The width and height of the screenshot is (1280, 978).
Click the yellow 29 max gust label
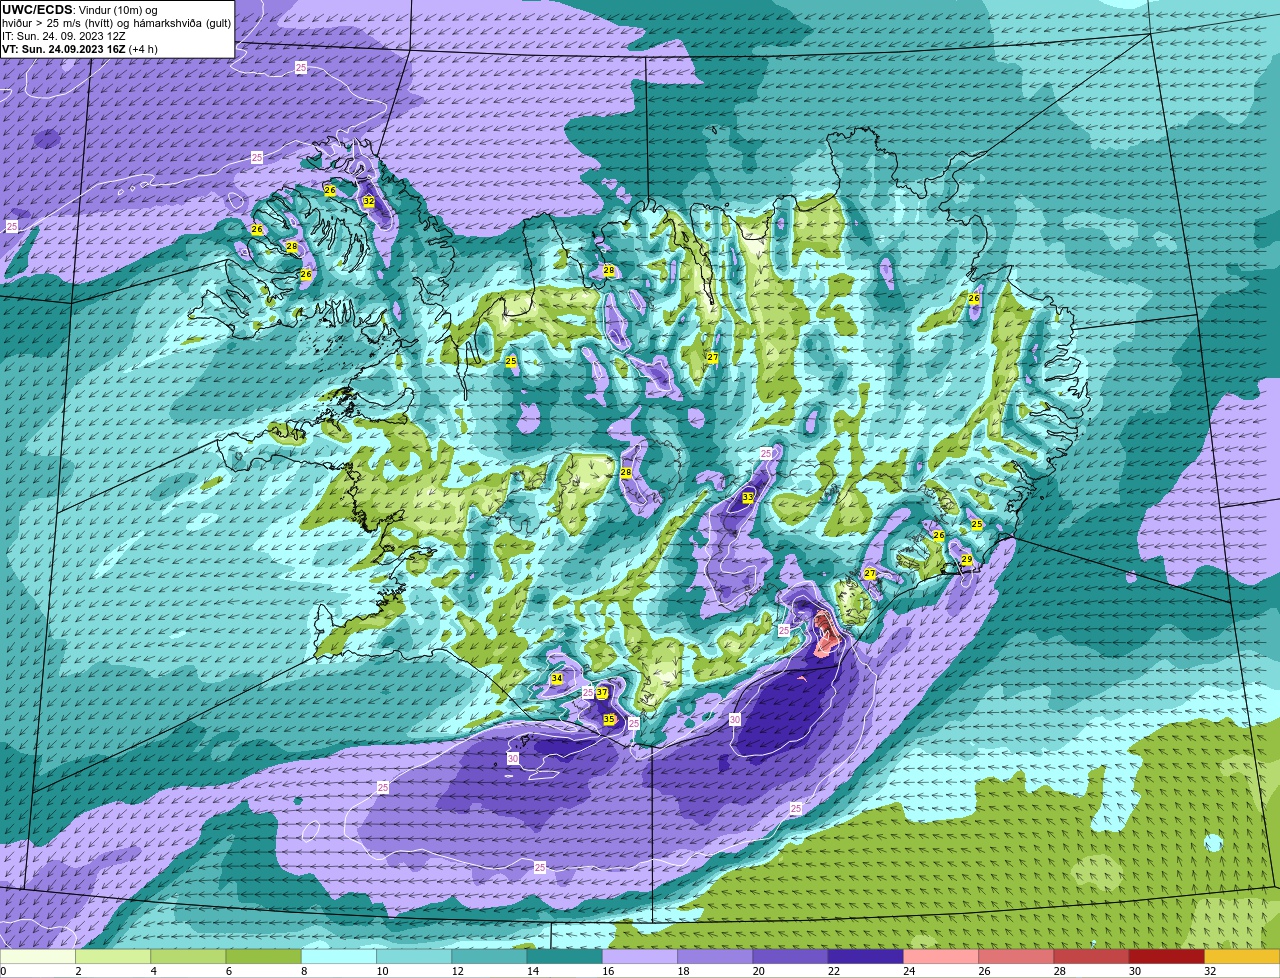pos(967,560)
